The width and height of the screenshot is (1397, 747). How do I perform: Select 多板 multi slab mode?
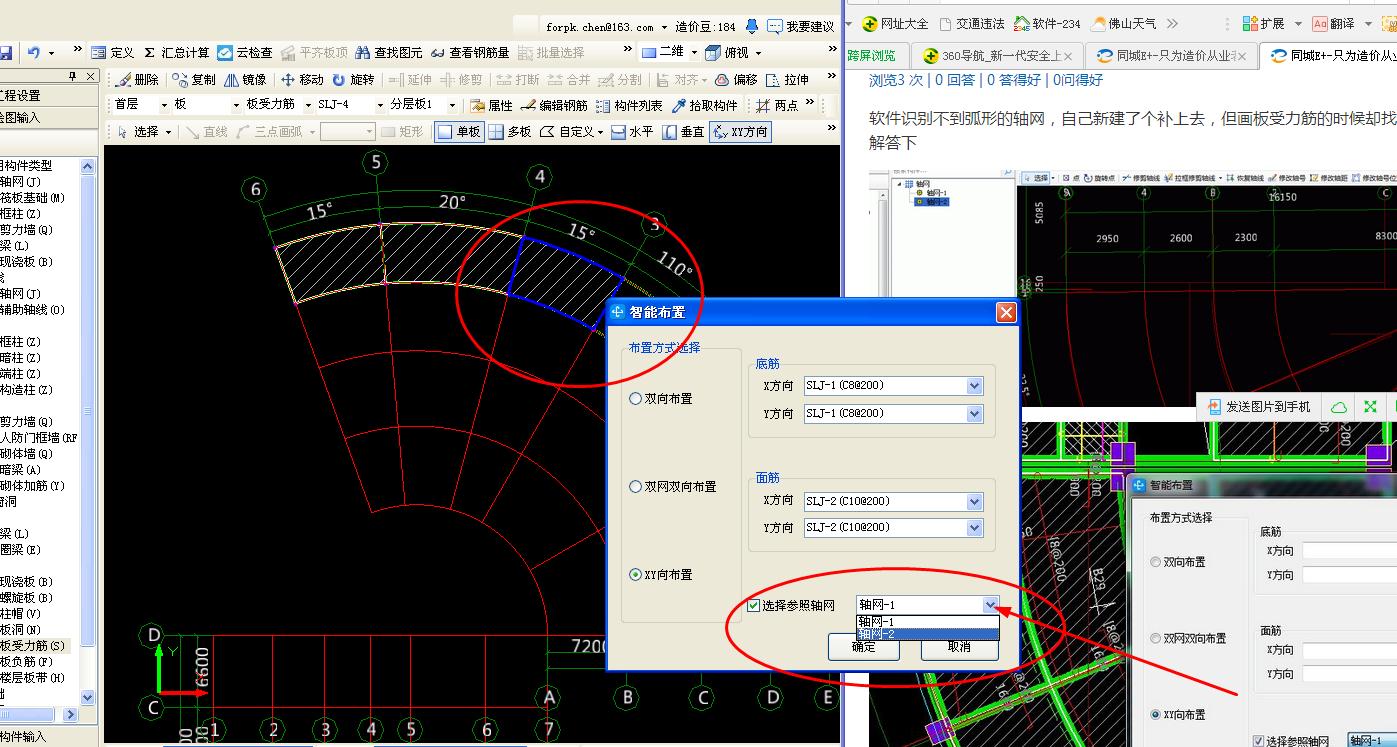pos(509,131)
